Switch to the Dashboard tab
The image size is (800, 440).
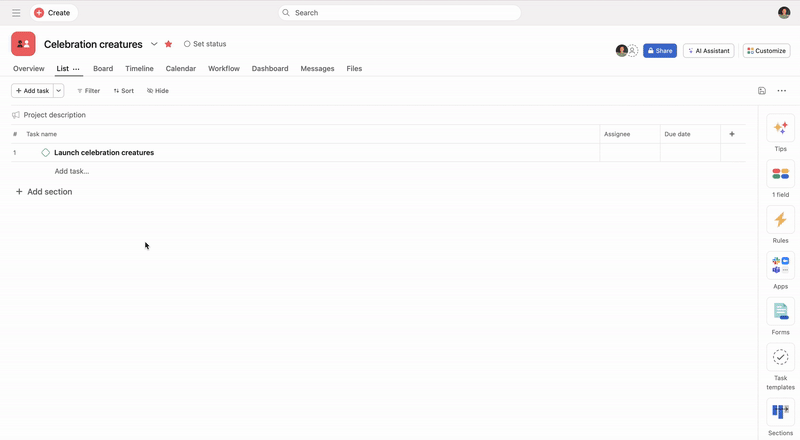[x=270, y=68]
